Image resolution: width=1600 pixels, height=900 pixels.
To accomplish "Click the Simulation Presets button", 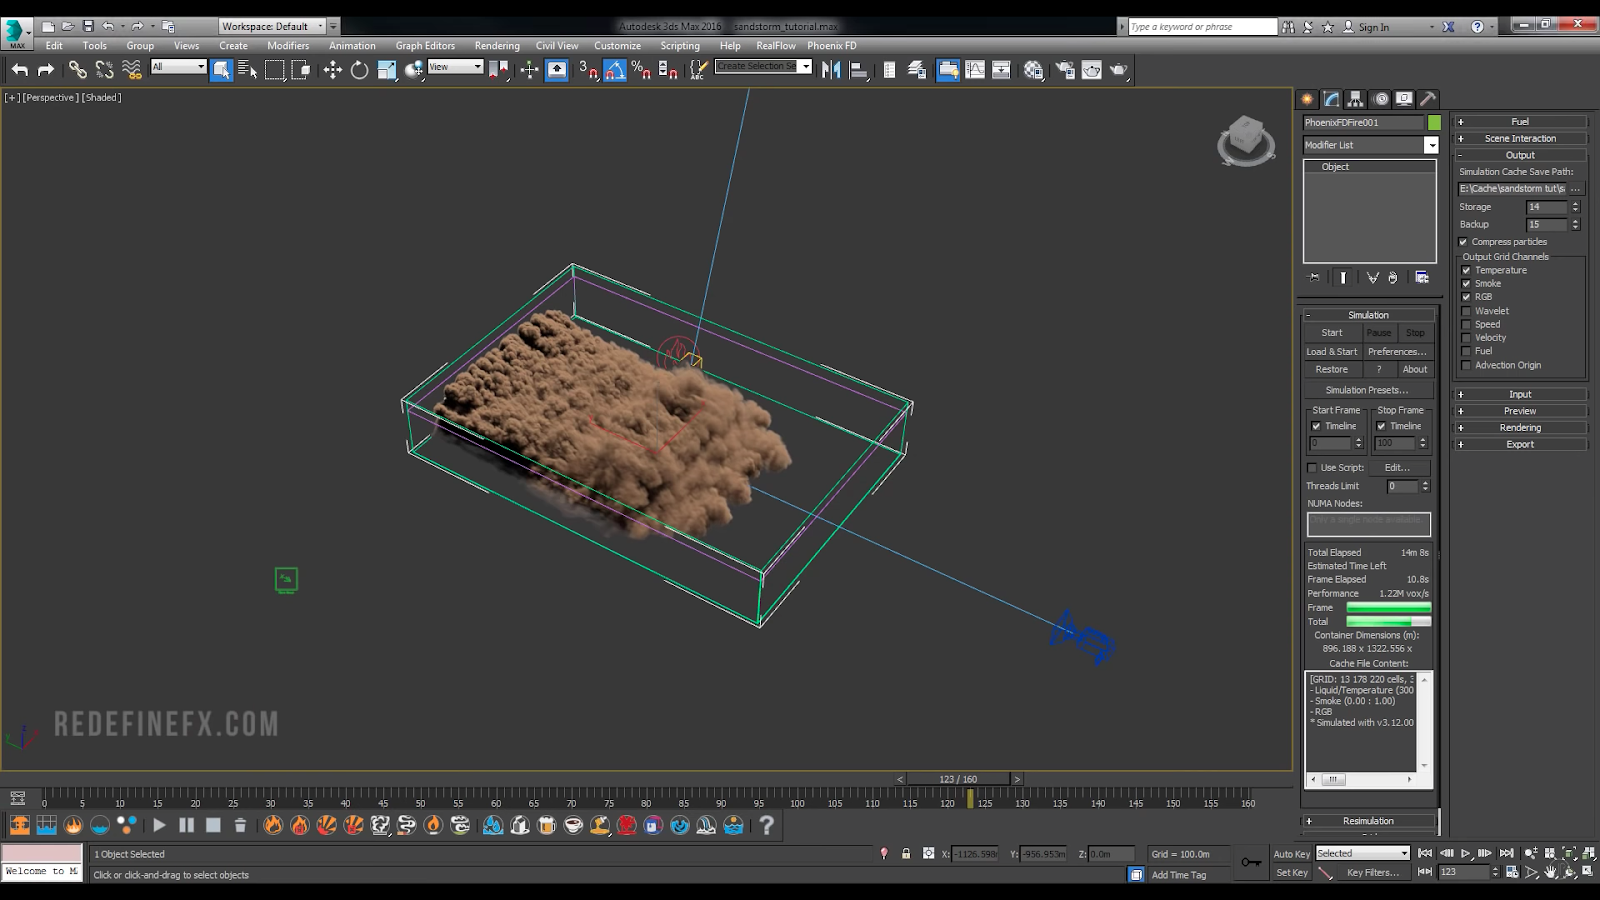I will pyautogui.click(x=1366, y=390).
